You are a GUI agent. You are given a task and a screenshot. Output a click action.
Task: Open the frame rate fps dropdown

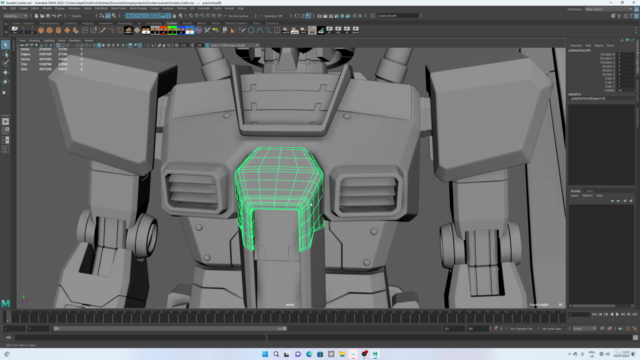point(584,329)
